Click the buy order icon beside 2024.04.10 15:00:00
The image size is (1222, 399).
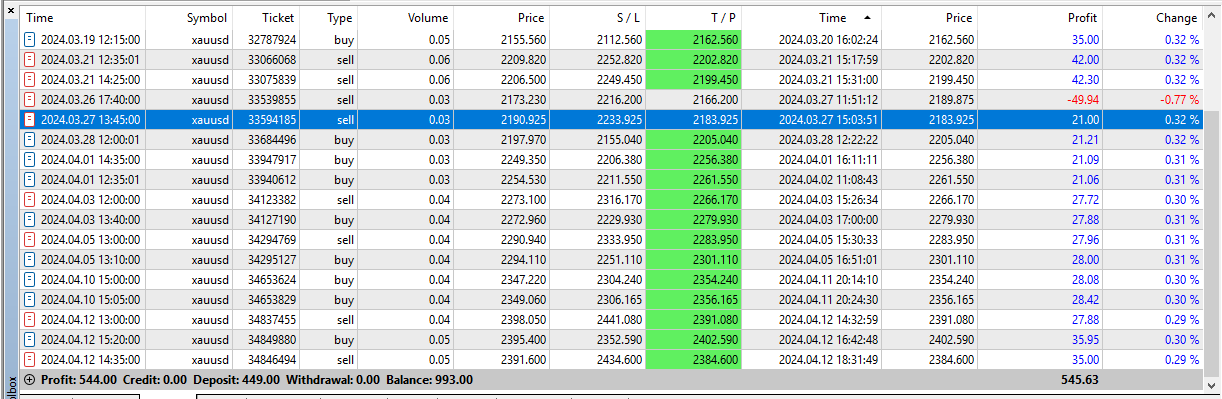31,280
